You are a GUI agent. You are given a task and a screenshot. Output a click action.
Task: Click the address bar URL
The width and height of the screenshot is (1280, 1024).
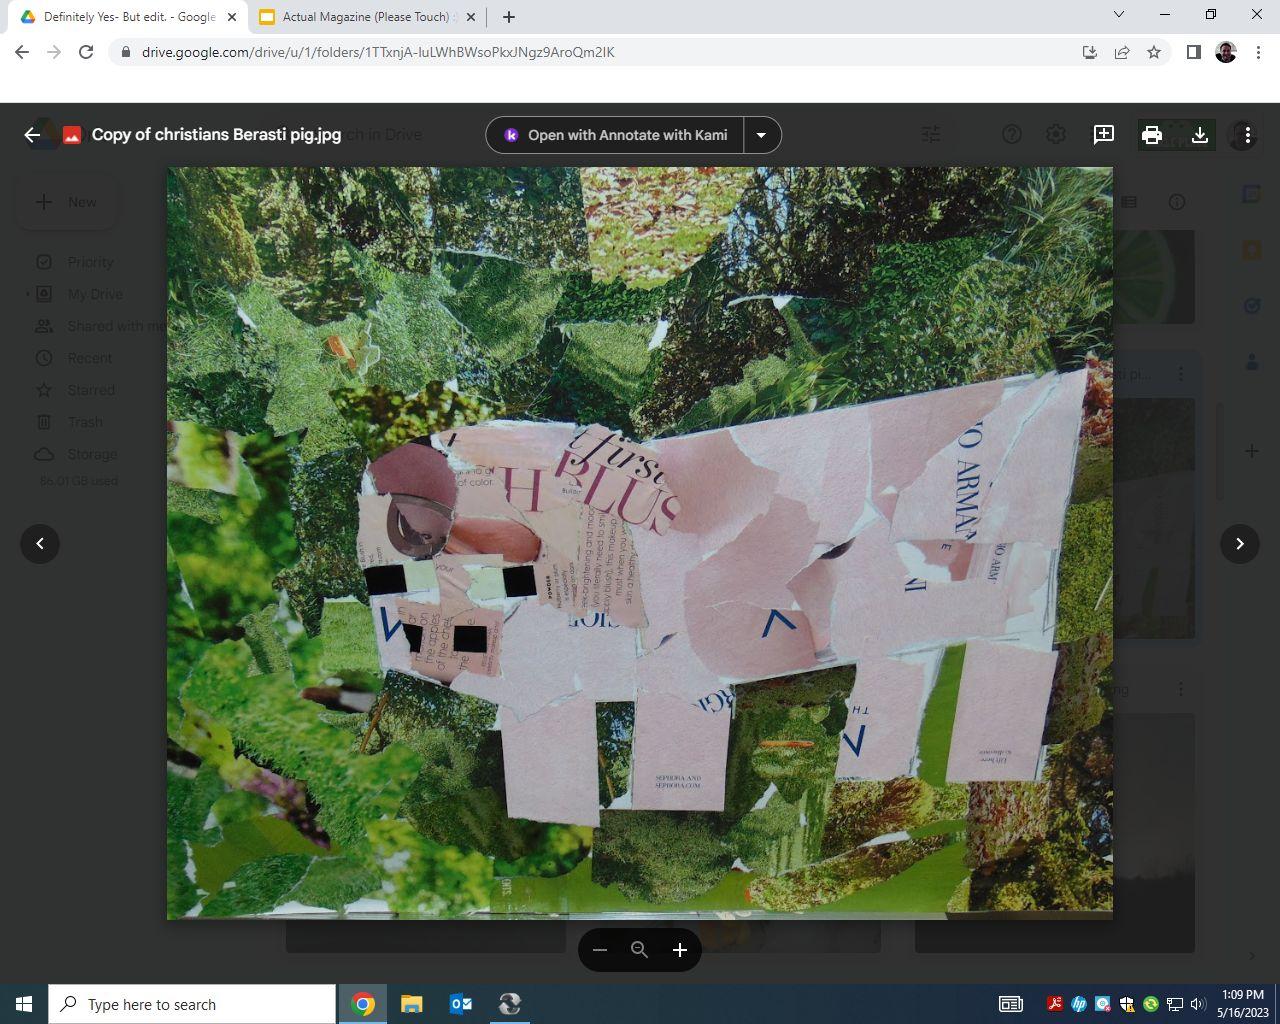(x=378, y=52)
